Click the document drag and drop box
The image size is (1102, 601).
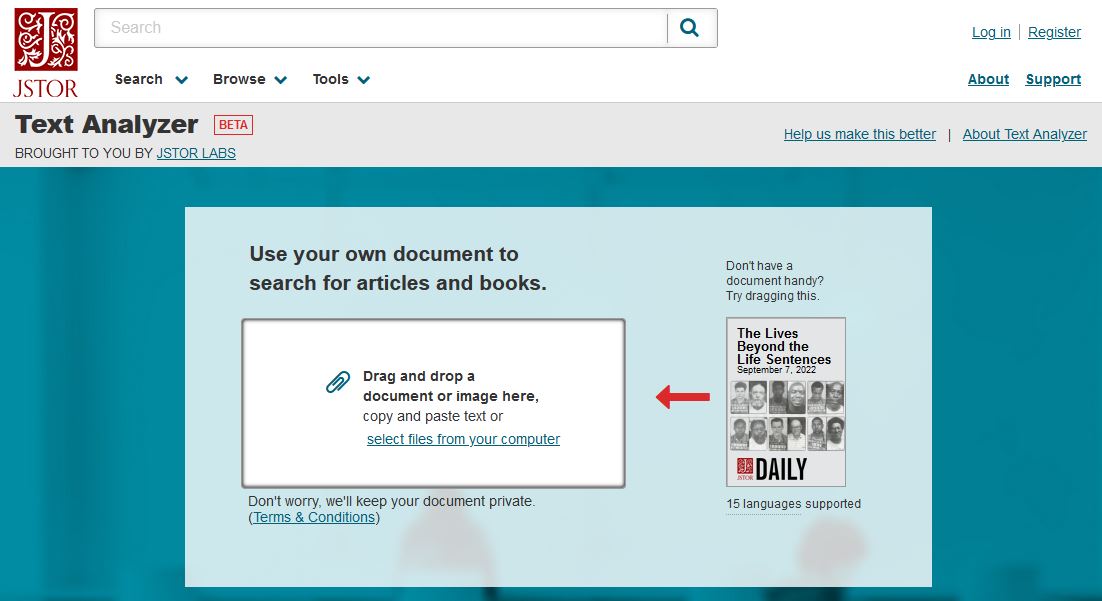point(434,403)
